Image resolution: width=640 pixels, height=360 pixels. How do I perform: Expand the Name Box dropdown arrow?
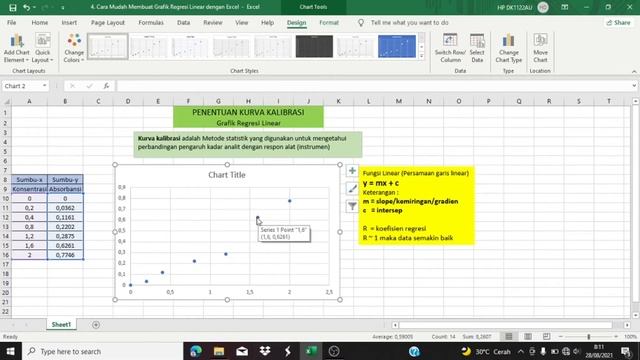click(44, 86)
